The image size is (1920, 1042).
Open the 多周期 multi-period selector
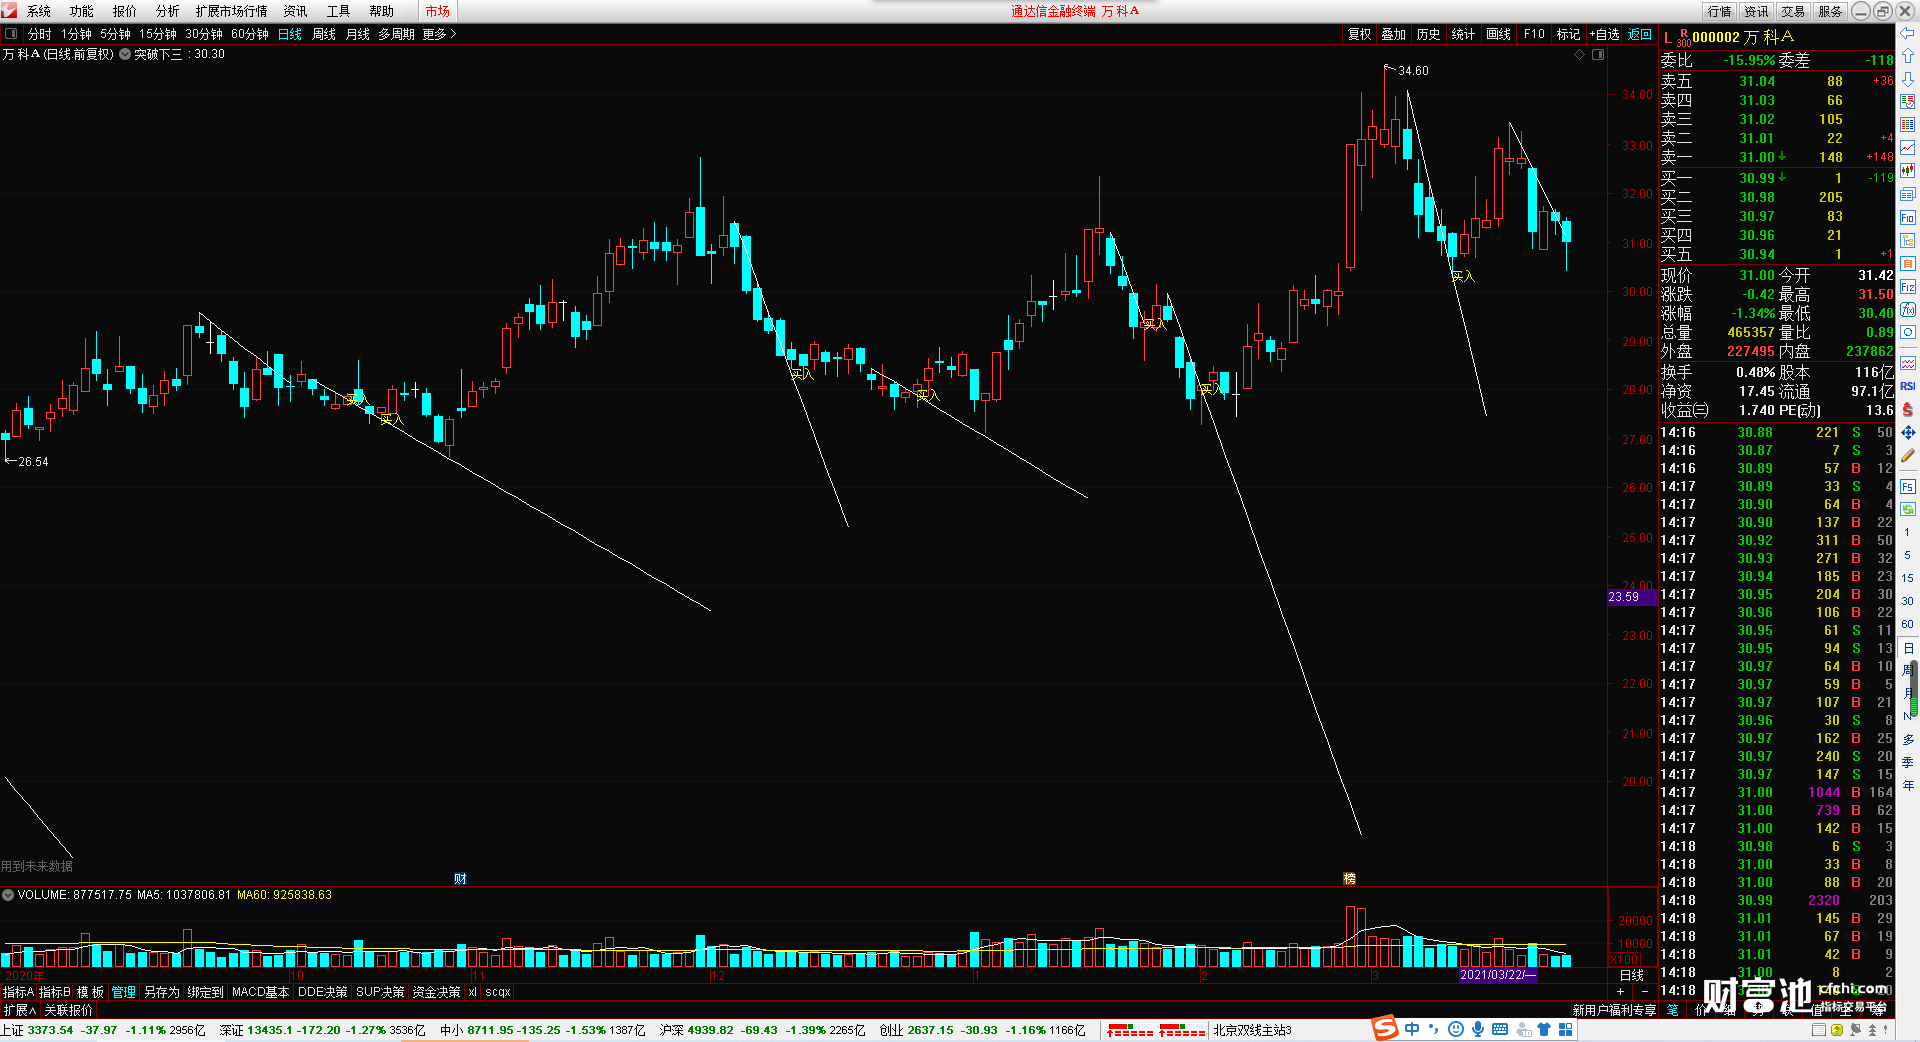(x=396, y=34)
